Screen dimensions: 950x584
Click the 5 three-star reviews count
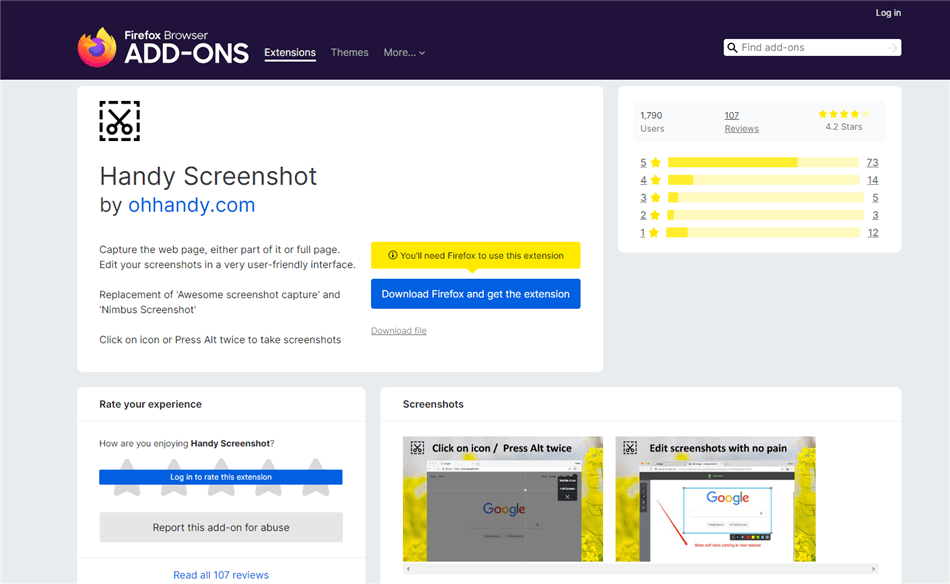pyautogui.click(x=875, y=197)
